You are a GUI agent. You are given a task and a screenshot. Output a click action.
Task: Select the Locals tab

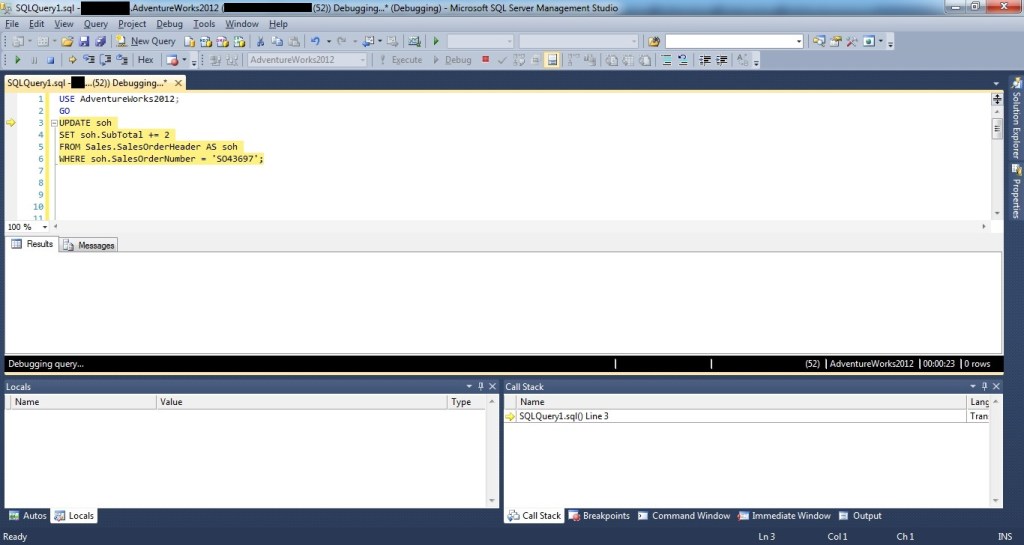[74, 516]
